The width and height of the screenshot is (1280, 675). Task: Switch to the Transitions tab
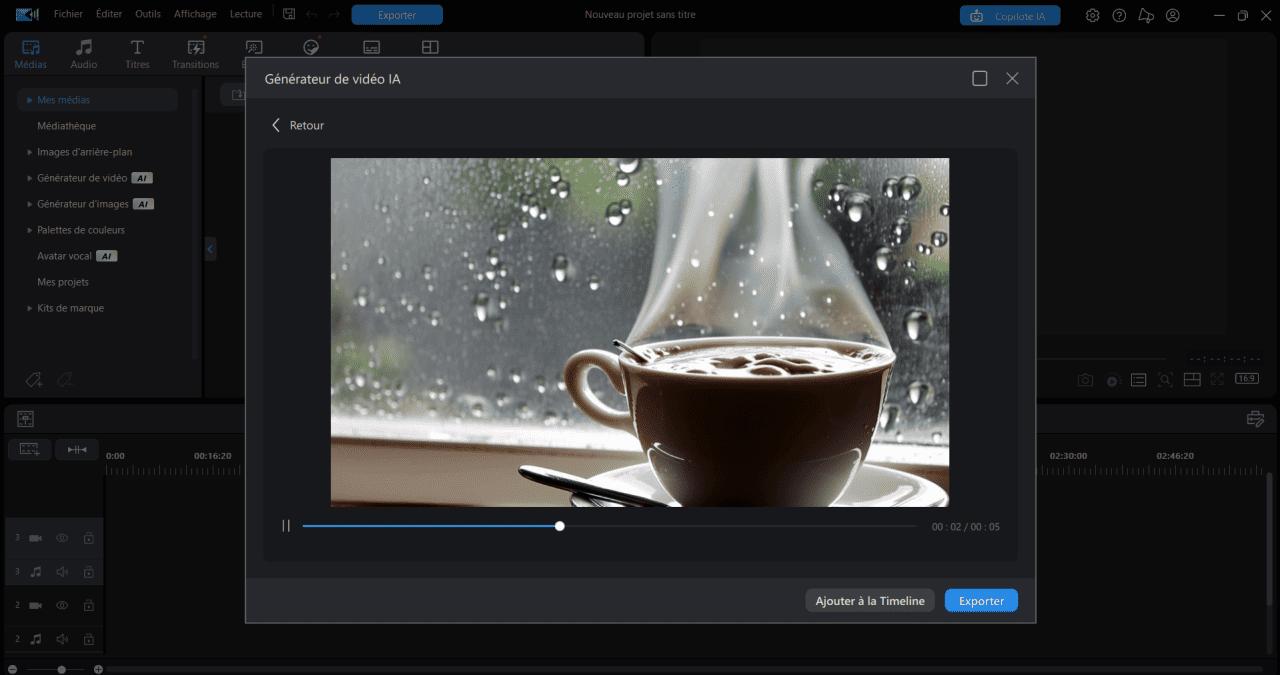coord(195,54)
